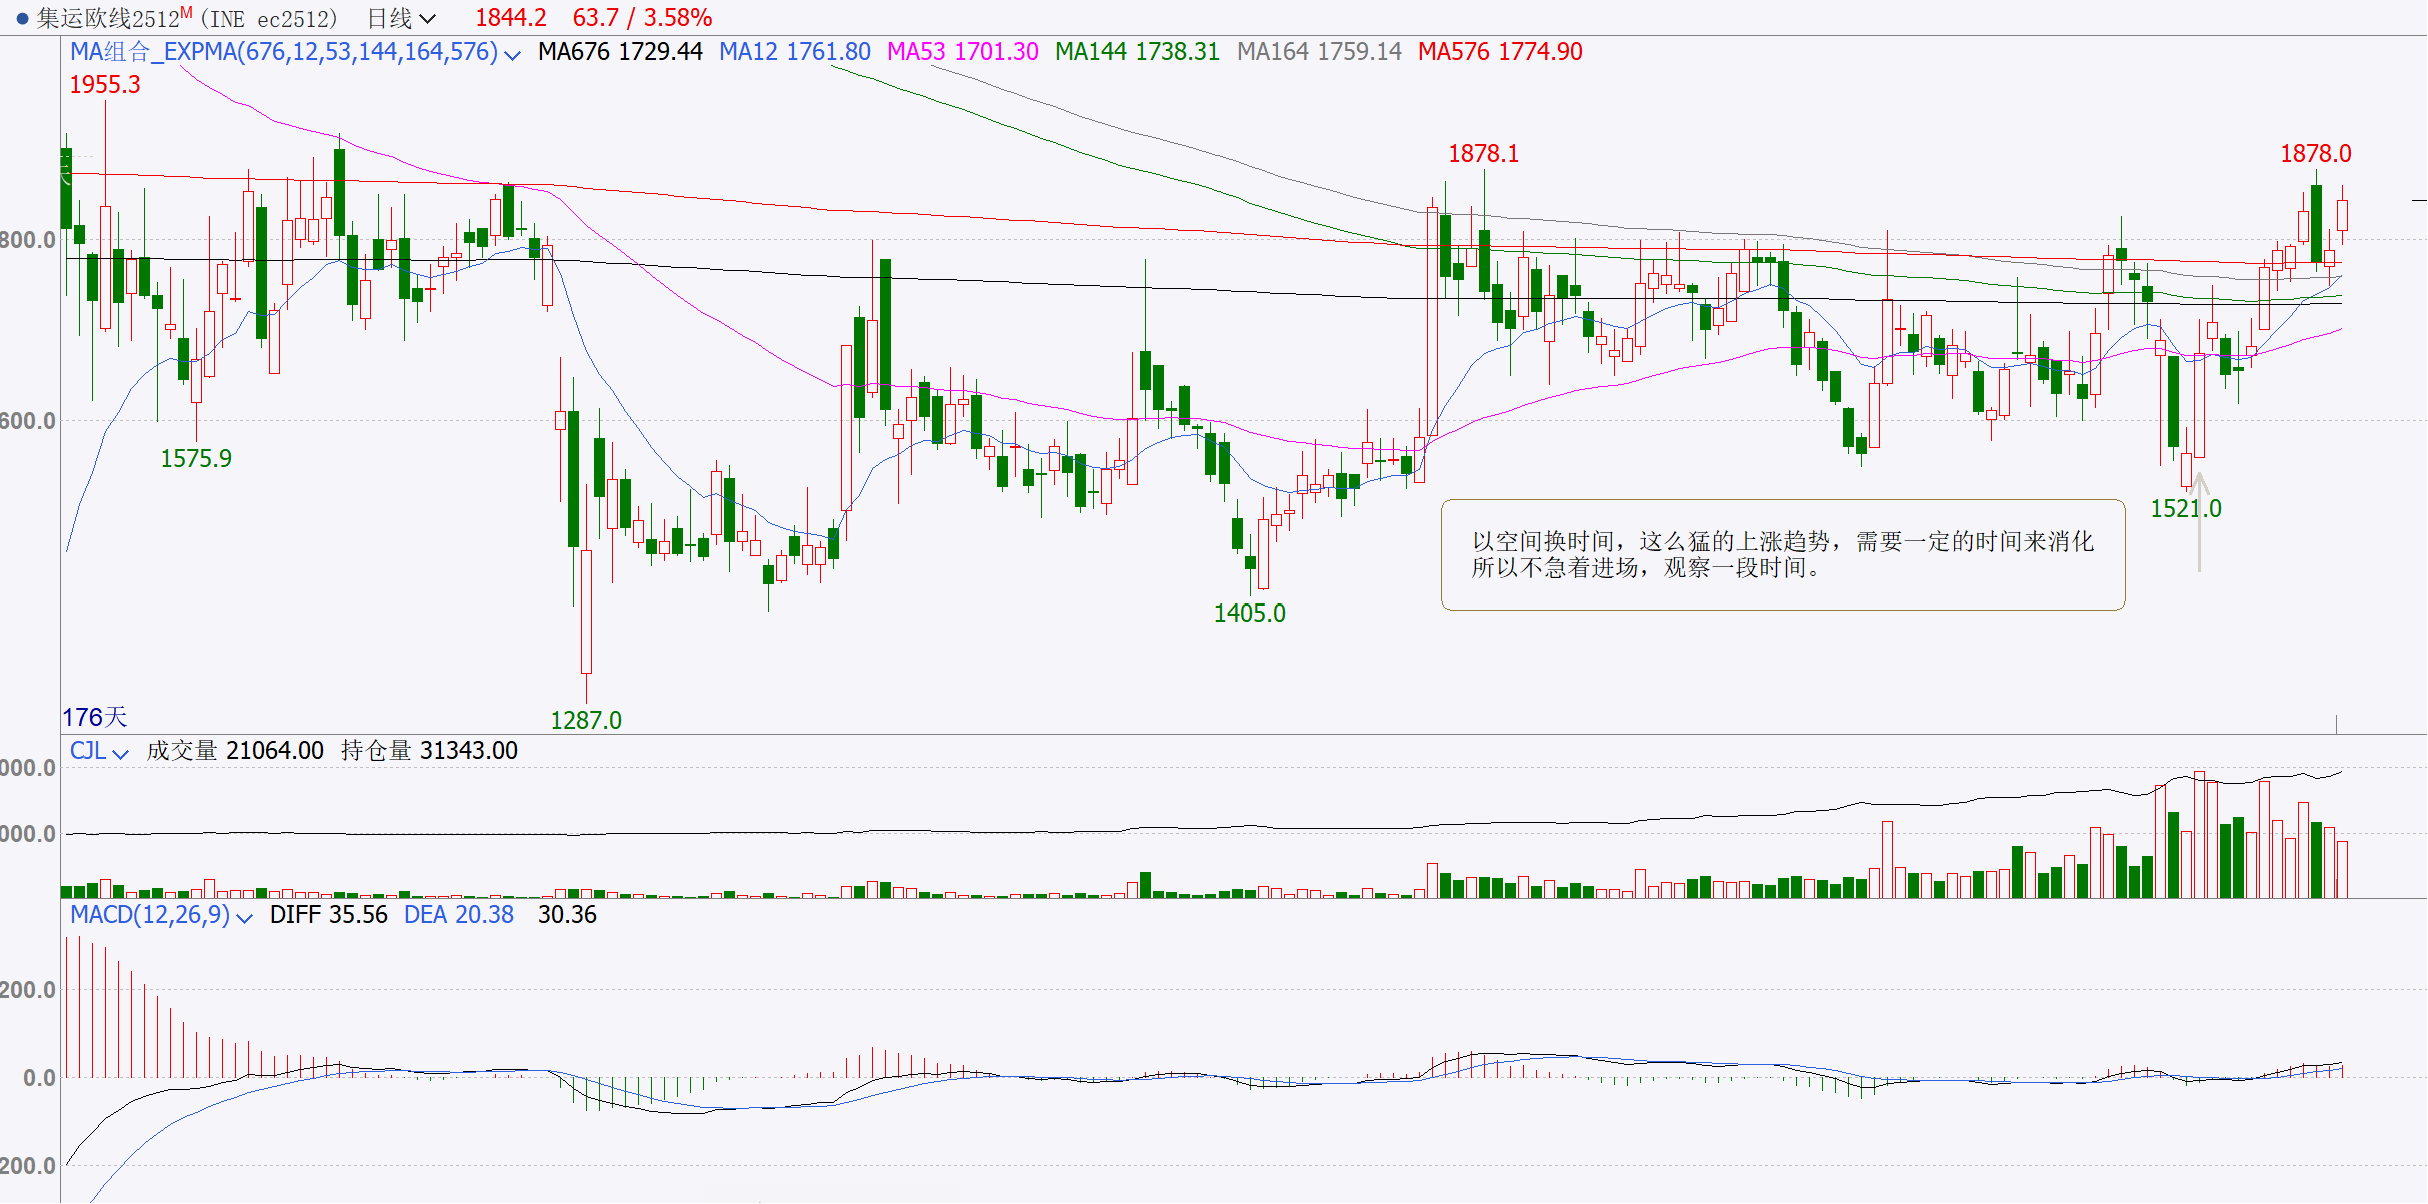2428x1204 pixels.
Task: Select the annotation text box on chart
Action: tap(1782, 555)
